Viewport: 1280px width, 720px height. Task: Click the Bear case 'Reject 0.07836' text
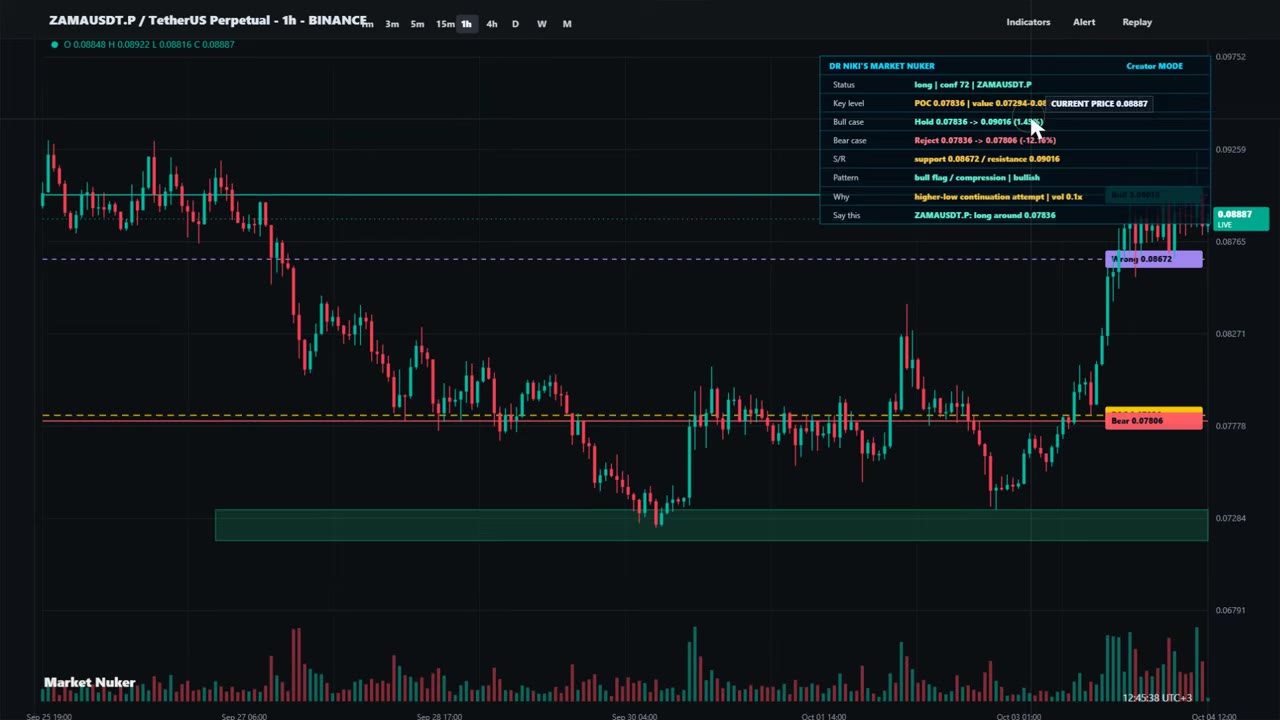[x=985, y=141]
